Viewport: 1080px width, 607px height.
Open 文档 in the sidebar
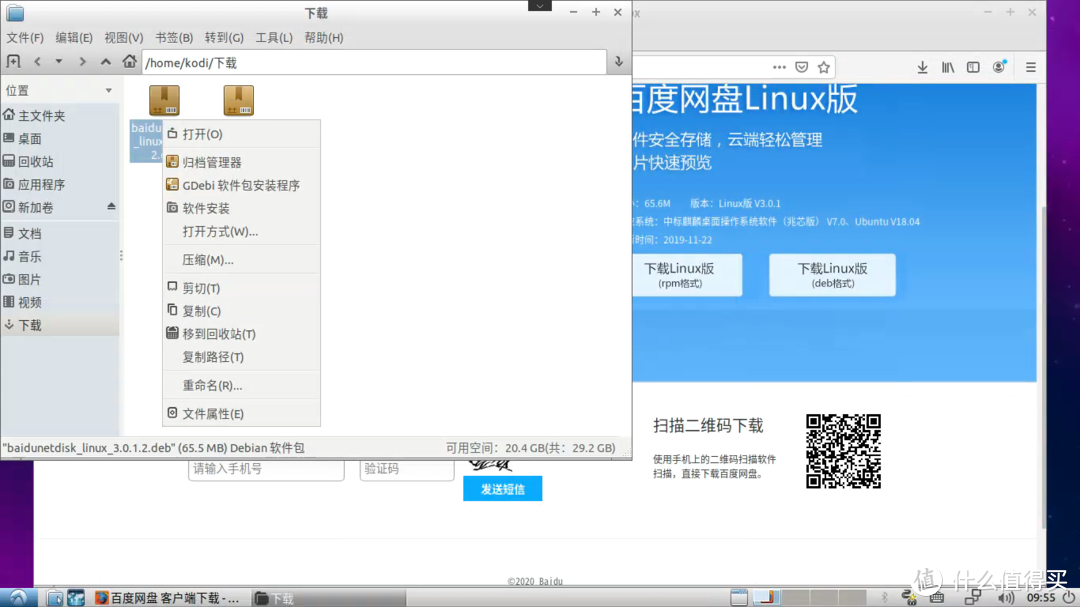60,234
